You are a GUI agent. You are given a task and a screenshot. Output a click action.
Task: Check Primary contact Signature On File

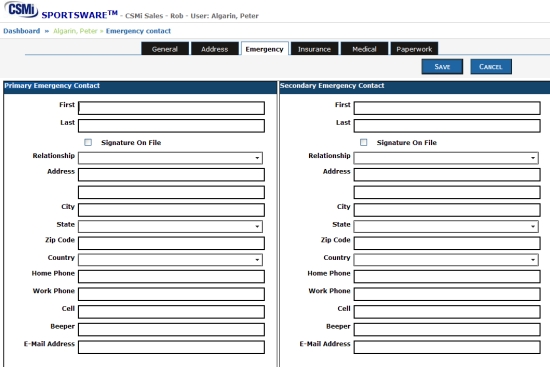click(88, 142)
